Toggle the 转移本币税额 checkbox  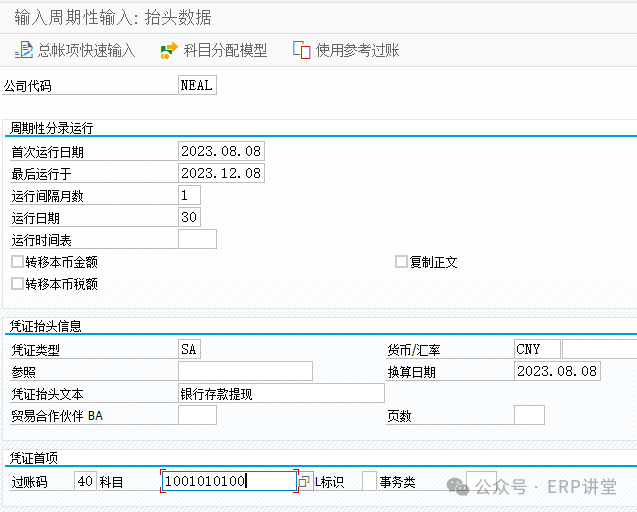click(17, 284)
